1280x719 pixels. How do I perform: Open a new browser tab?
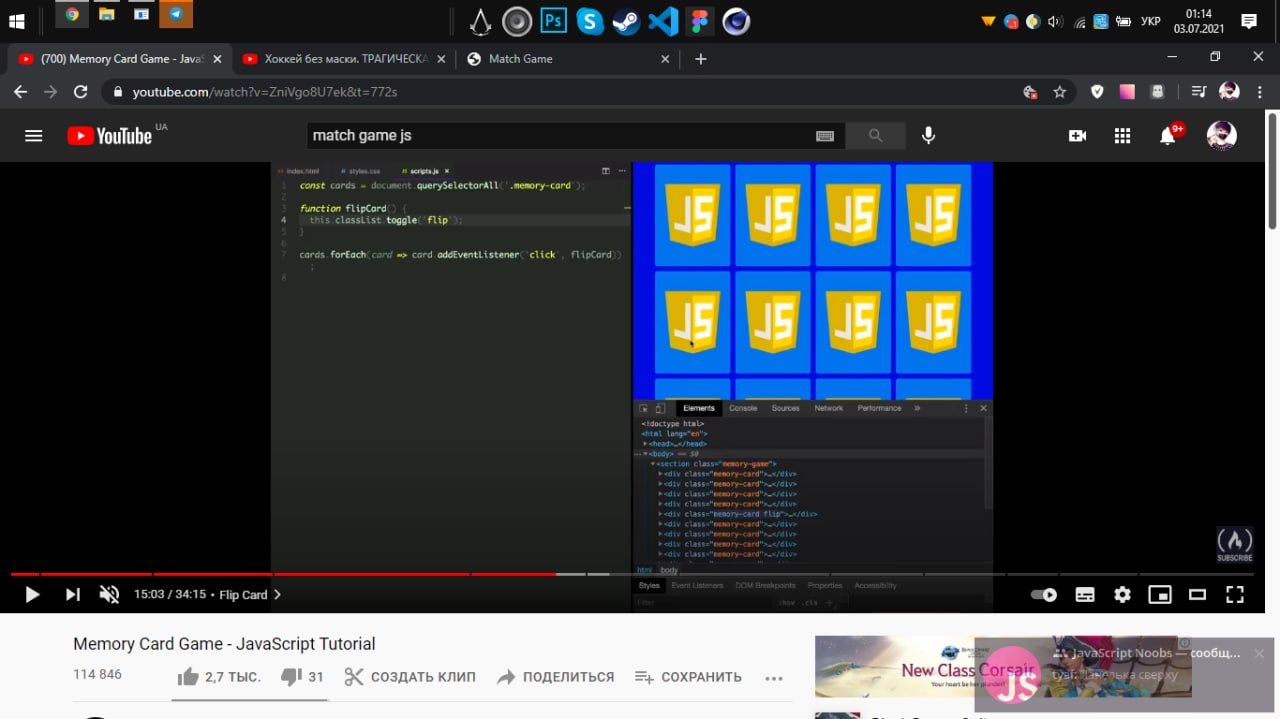point(700,59)
